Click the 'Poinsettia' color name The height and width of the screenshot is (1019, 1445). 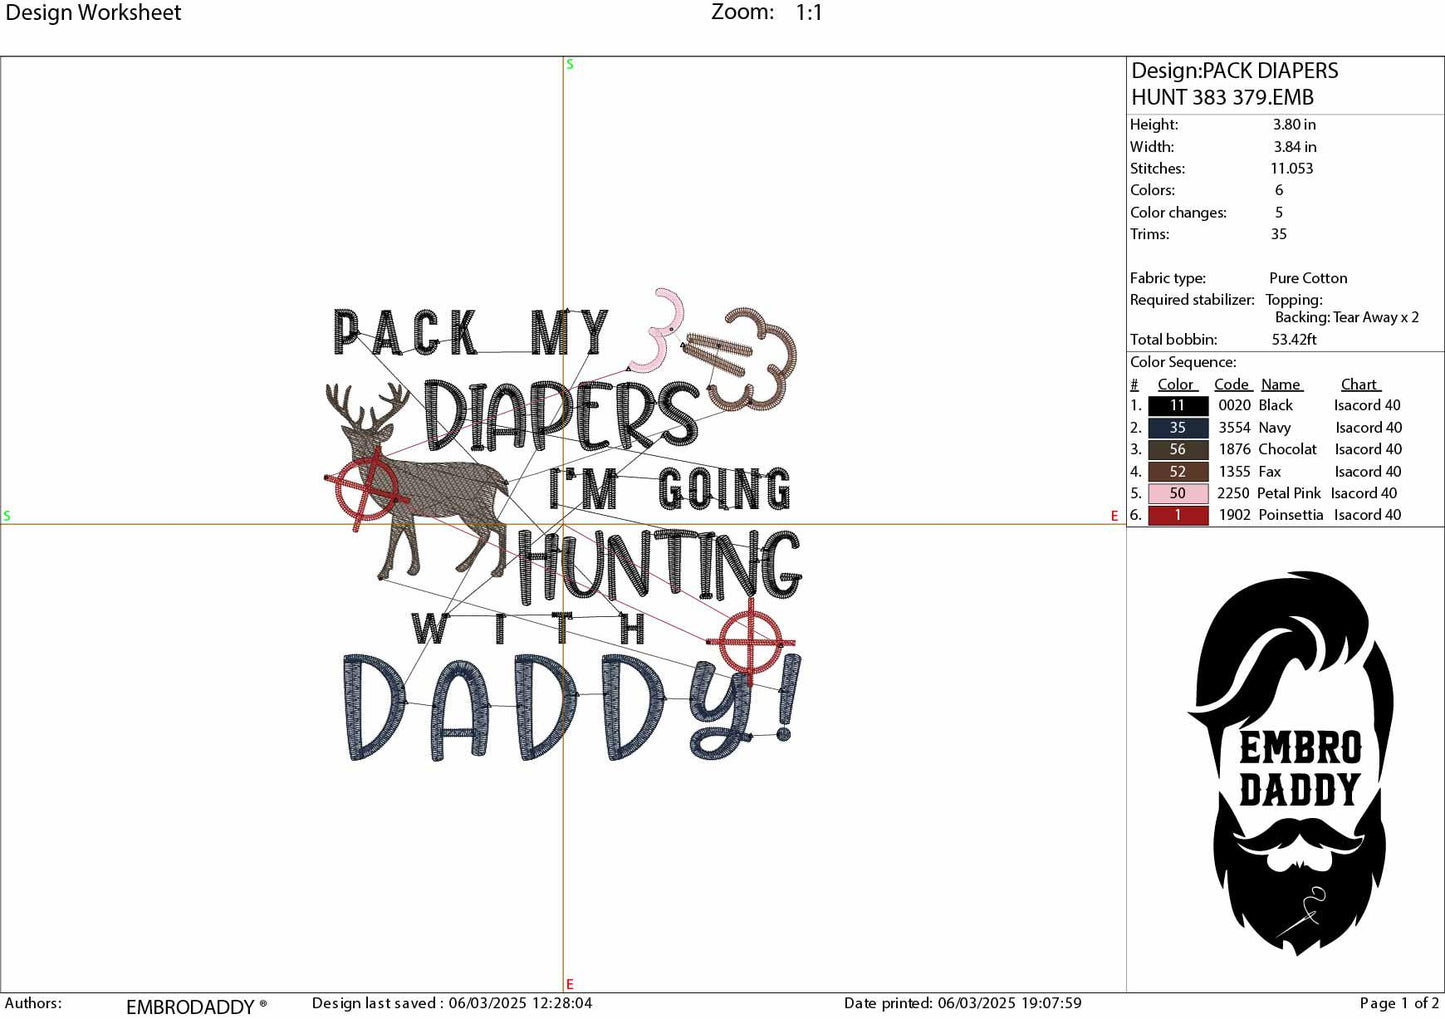coord(1291,515)
